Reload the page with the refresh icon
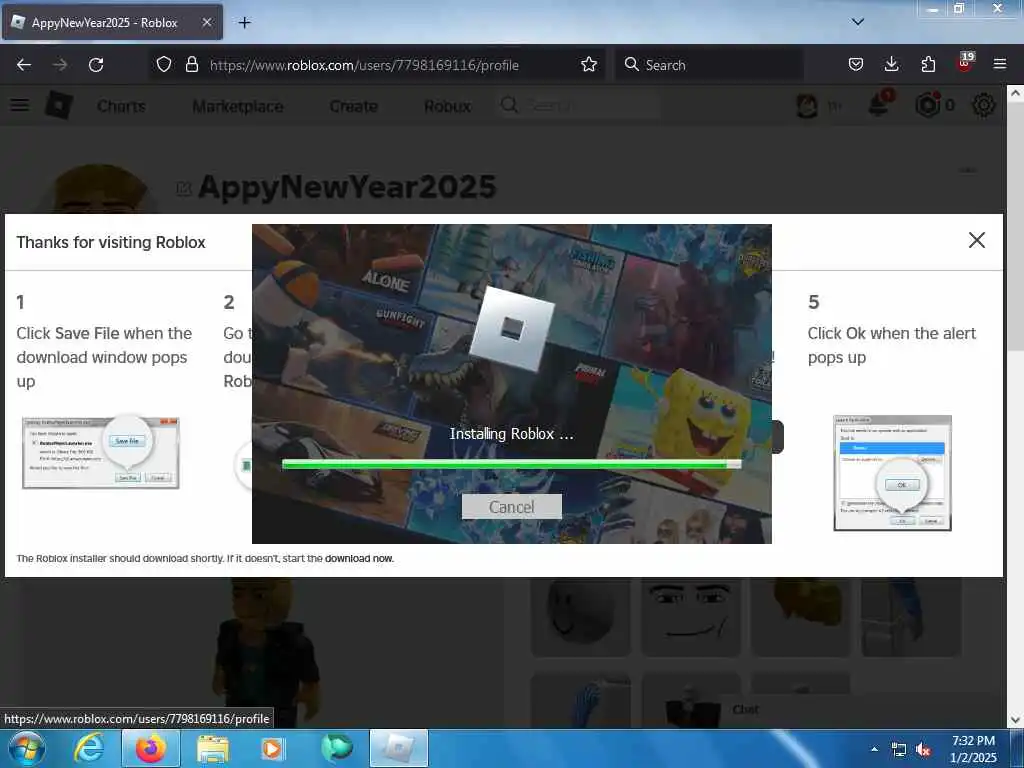 coord(96,65)
